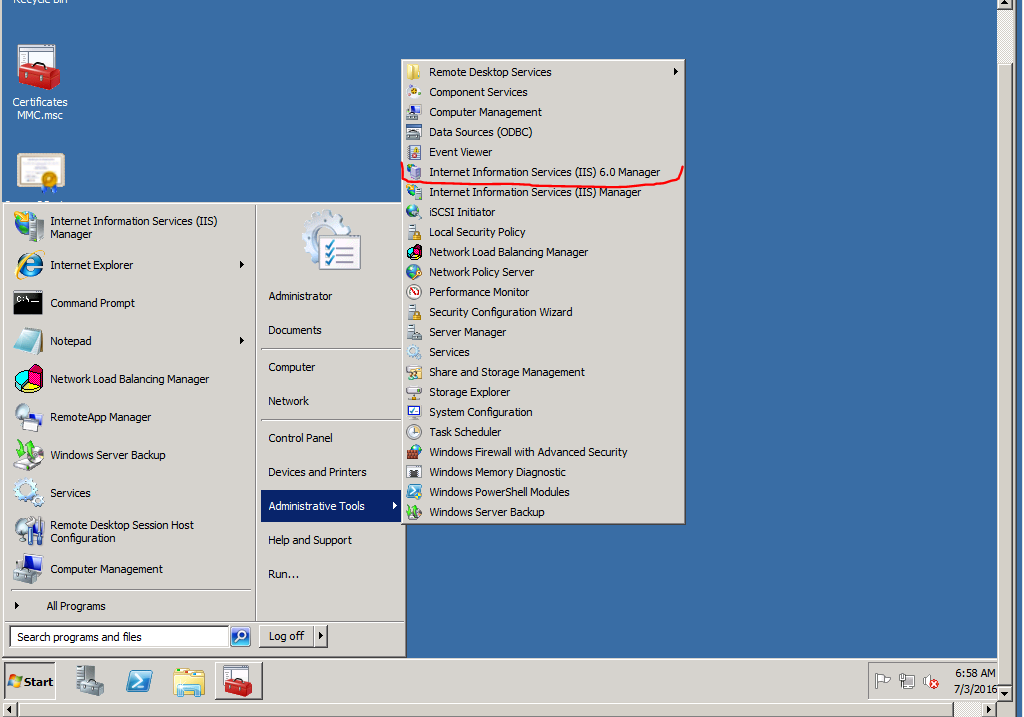Click the Performance Monitor icon

coord(413,293)
